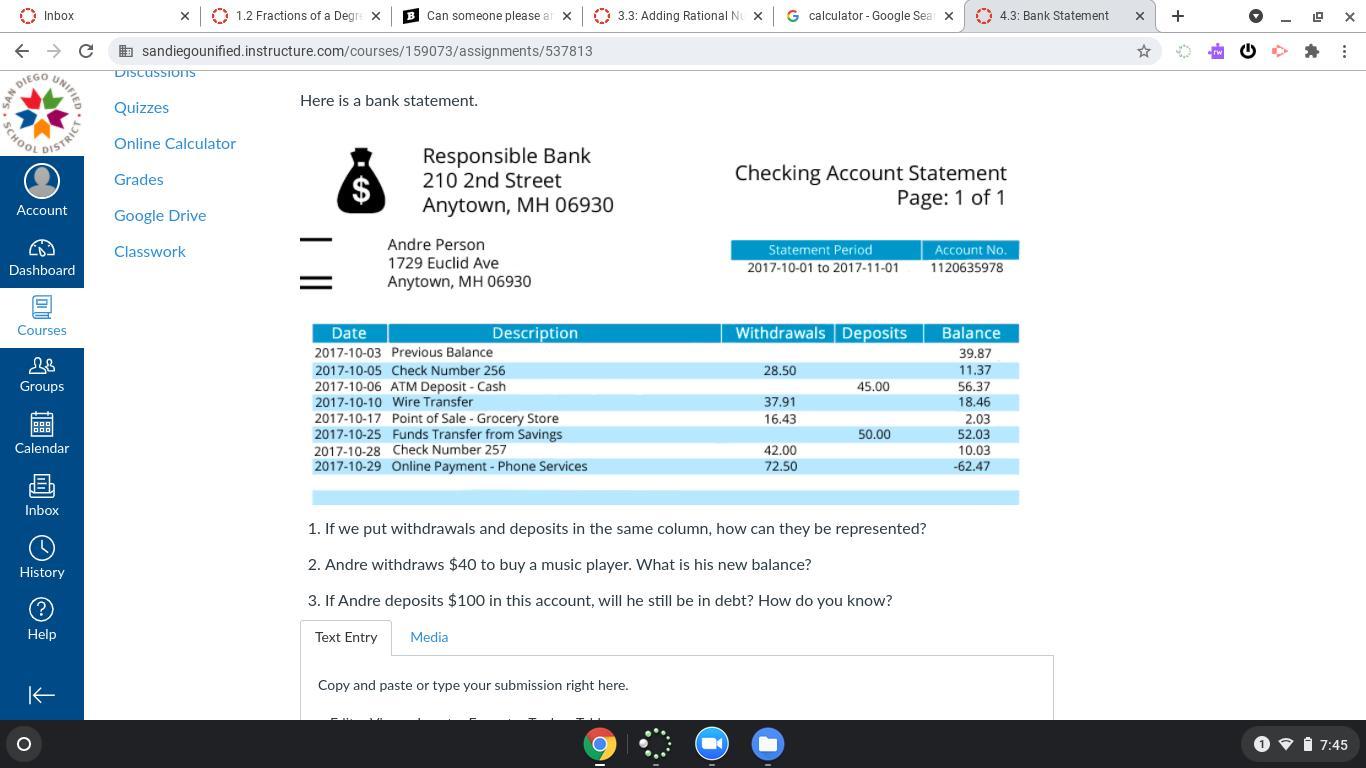Click the San Diego Unified school logo

click(41, 112)
